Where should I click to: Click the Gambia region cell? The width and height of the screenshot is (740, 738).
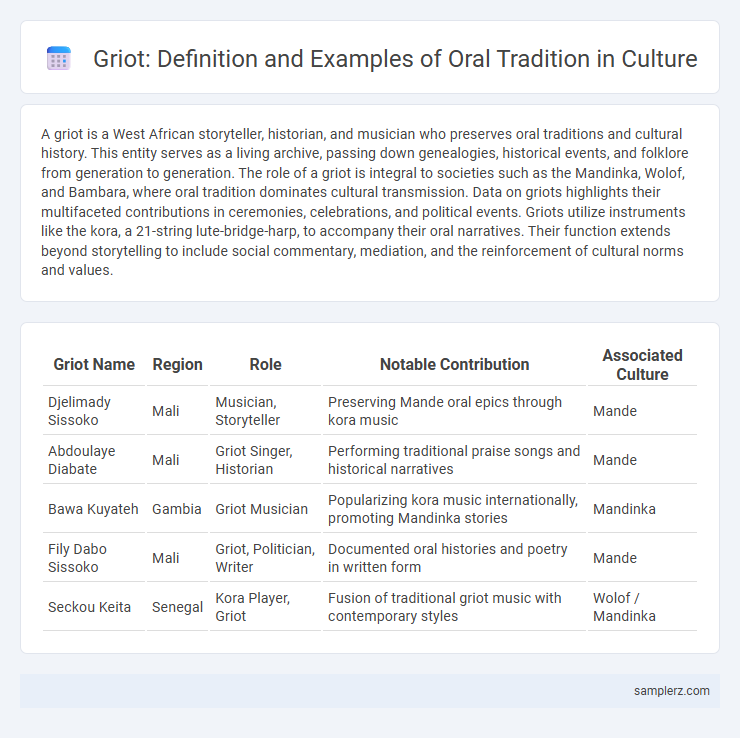pos(177,509)
